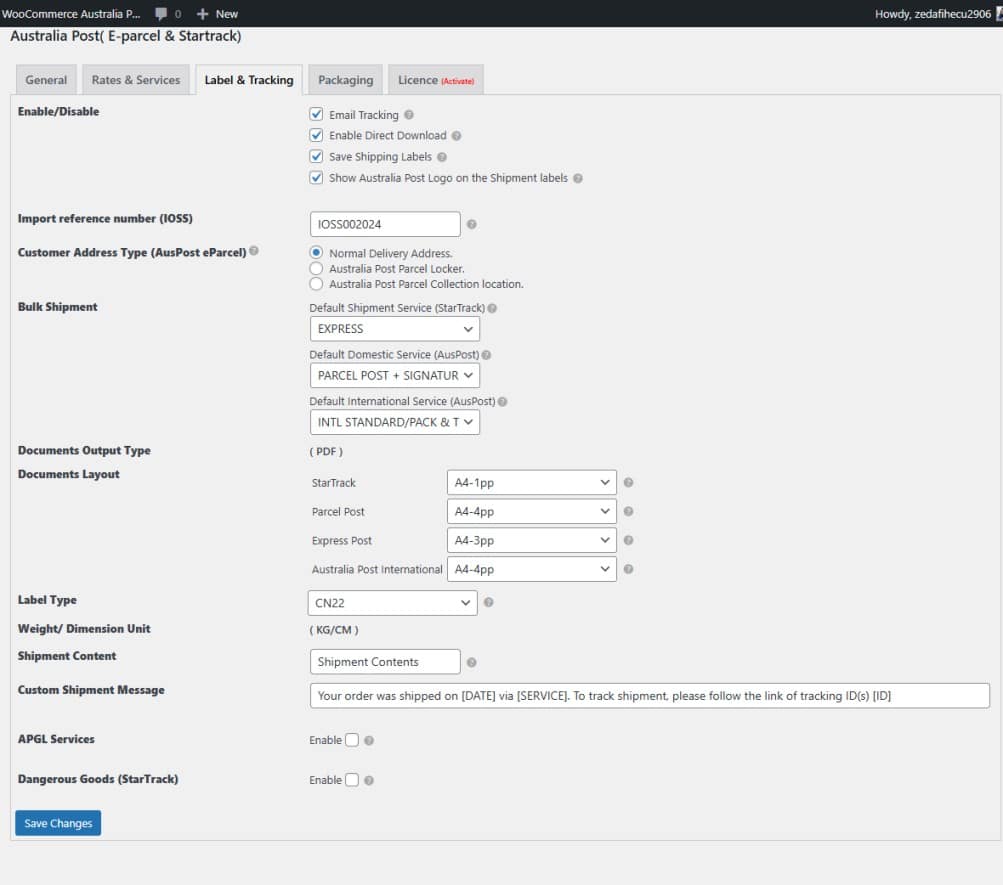
Task: Click Save Changes button
Action: [x=58, y=823]
